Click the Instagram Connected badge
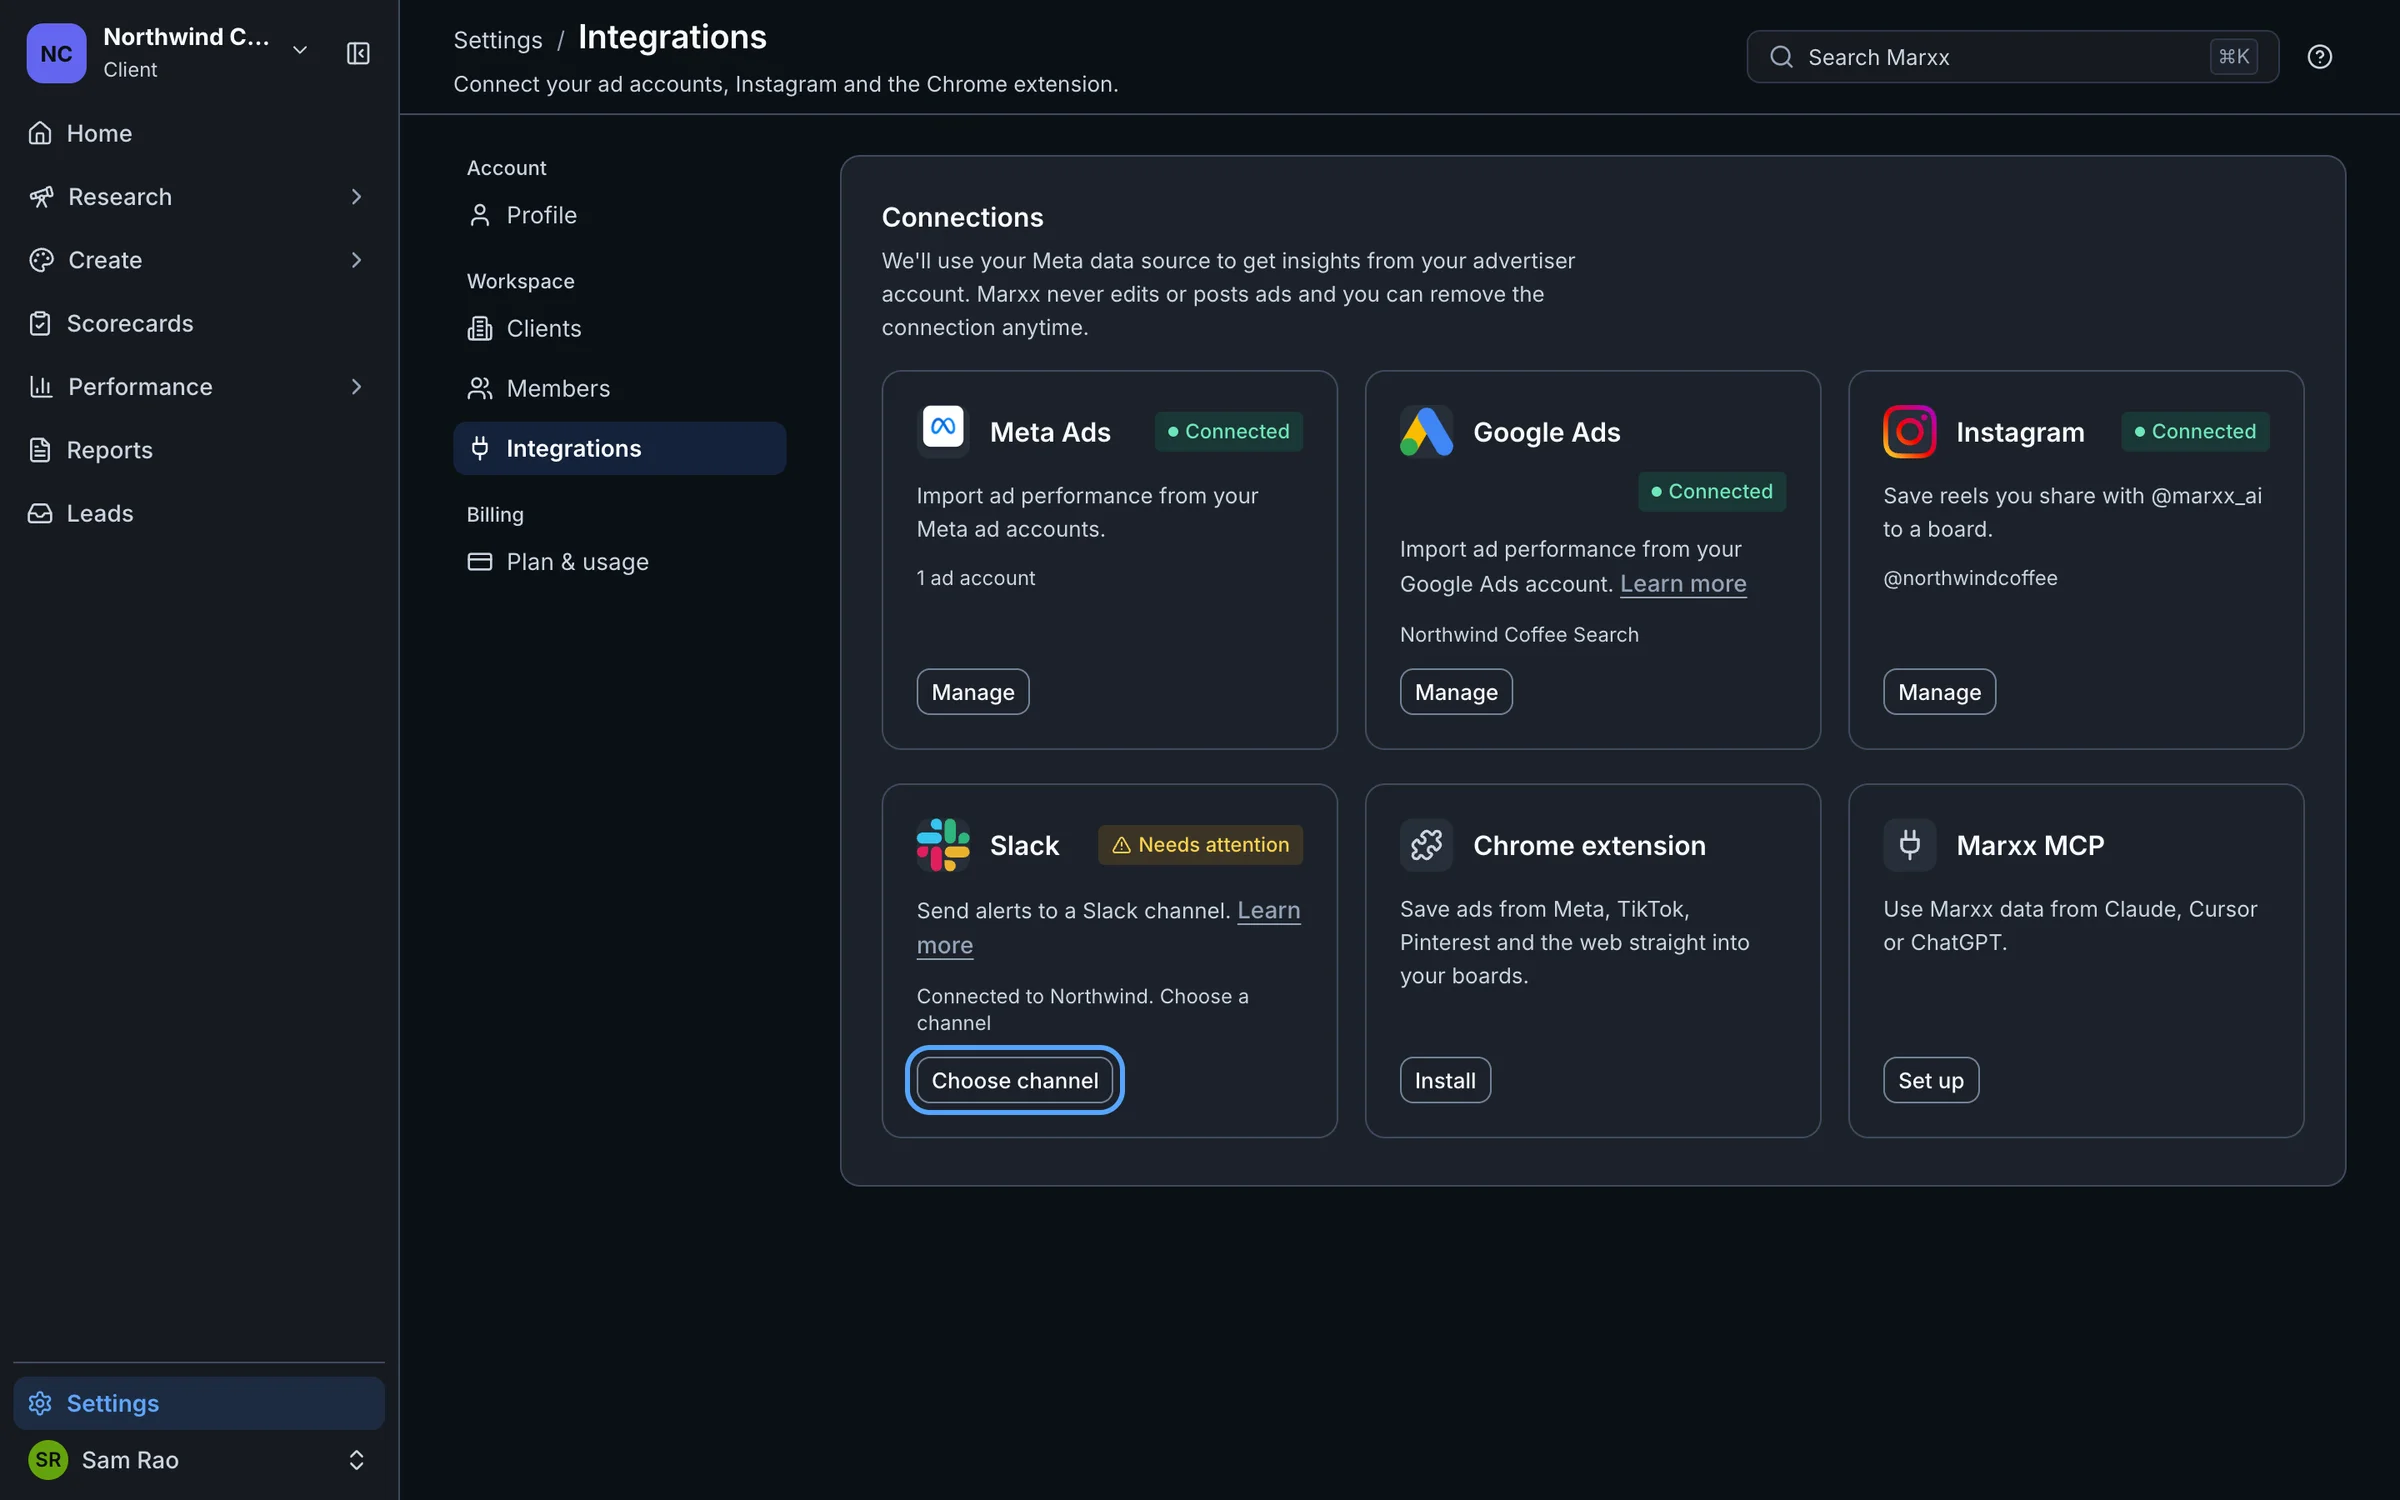 click(2195, 431)
